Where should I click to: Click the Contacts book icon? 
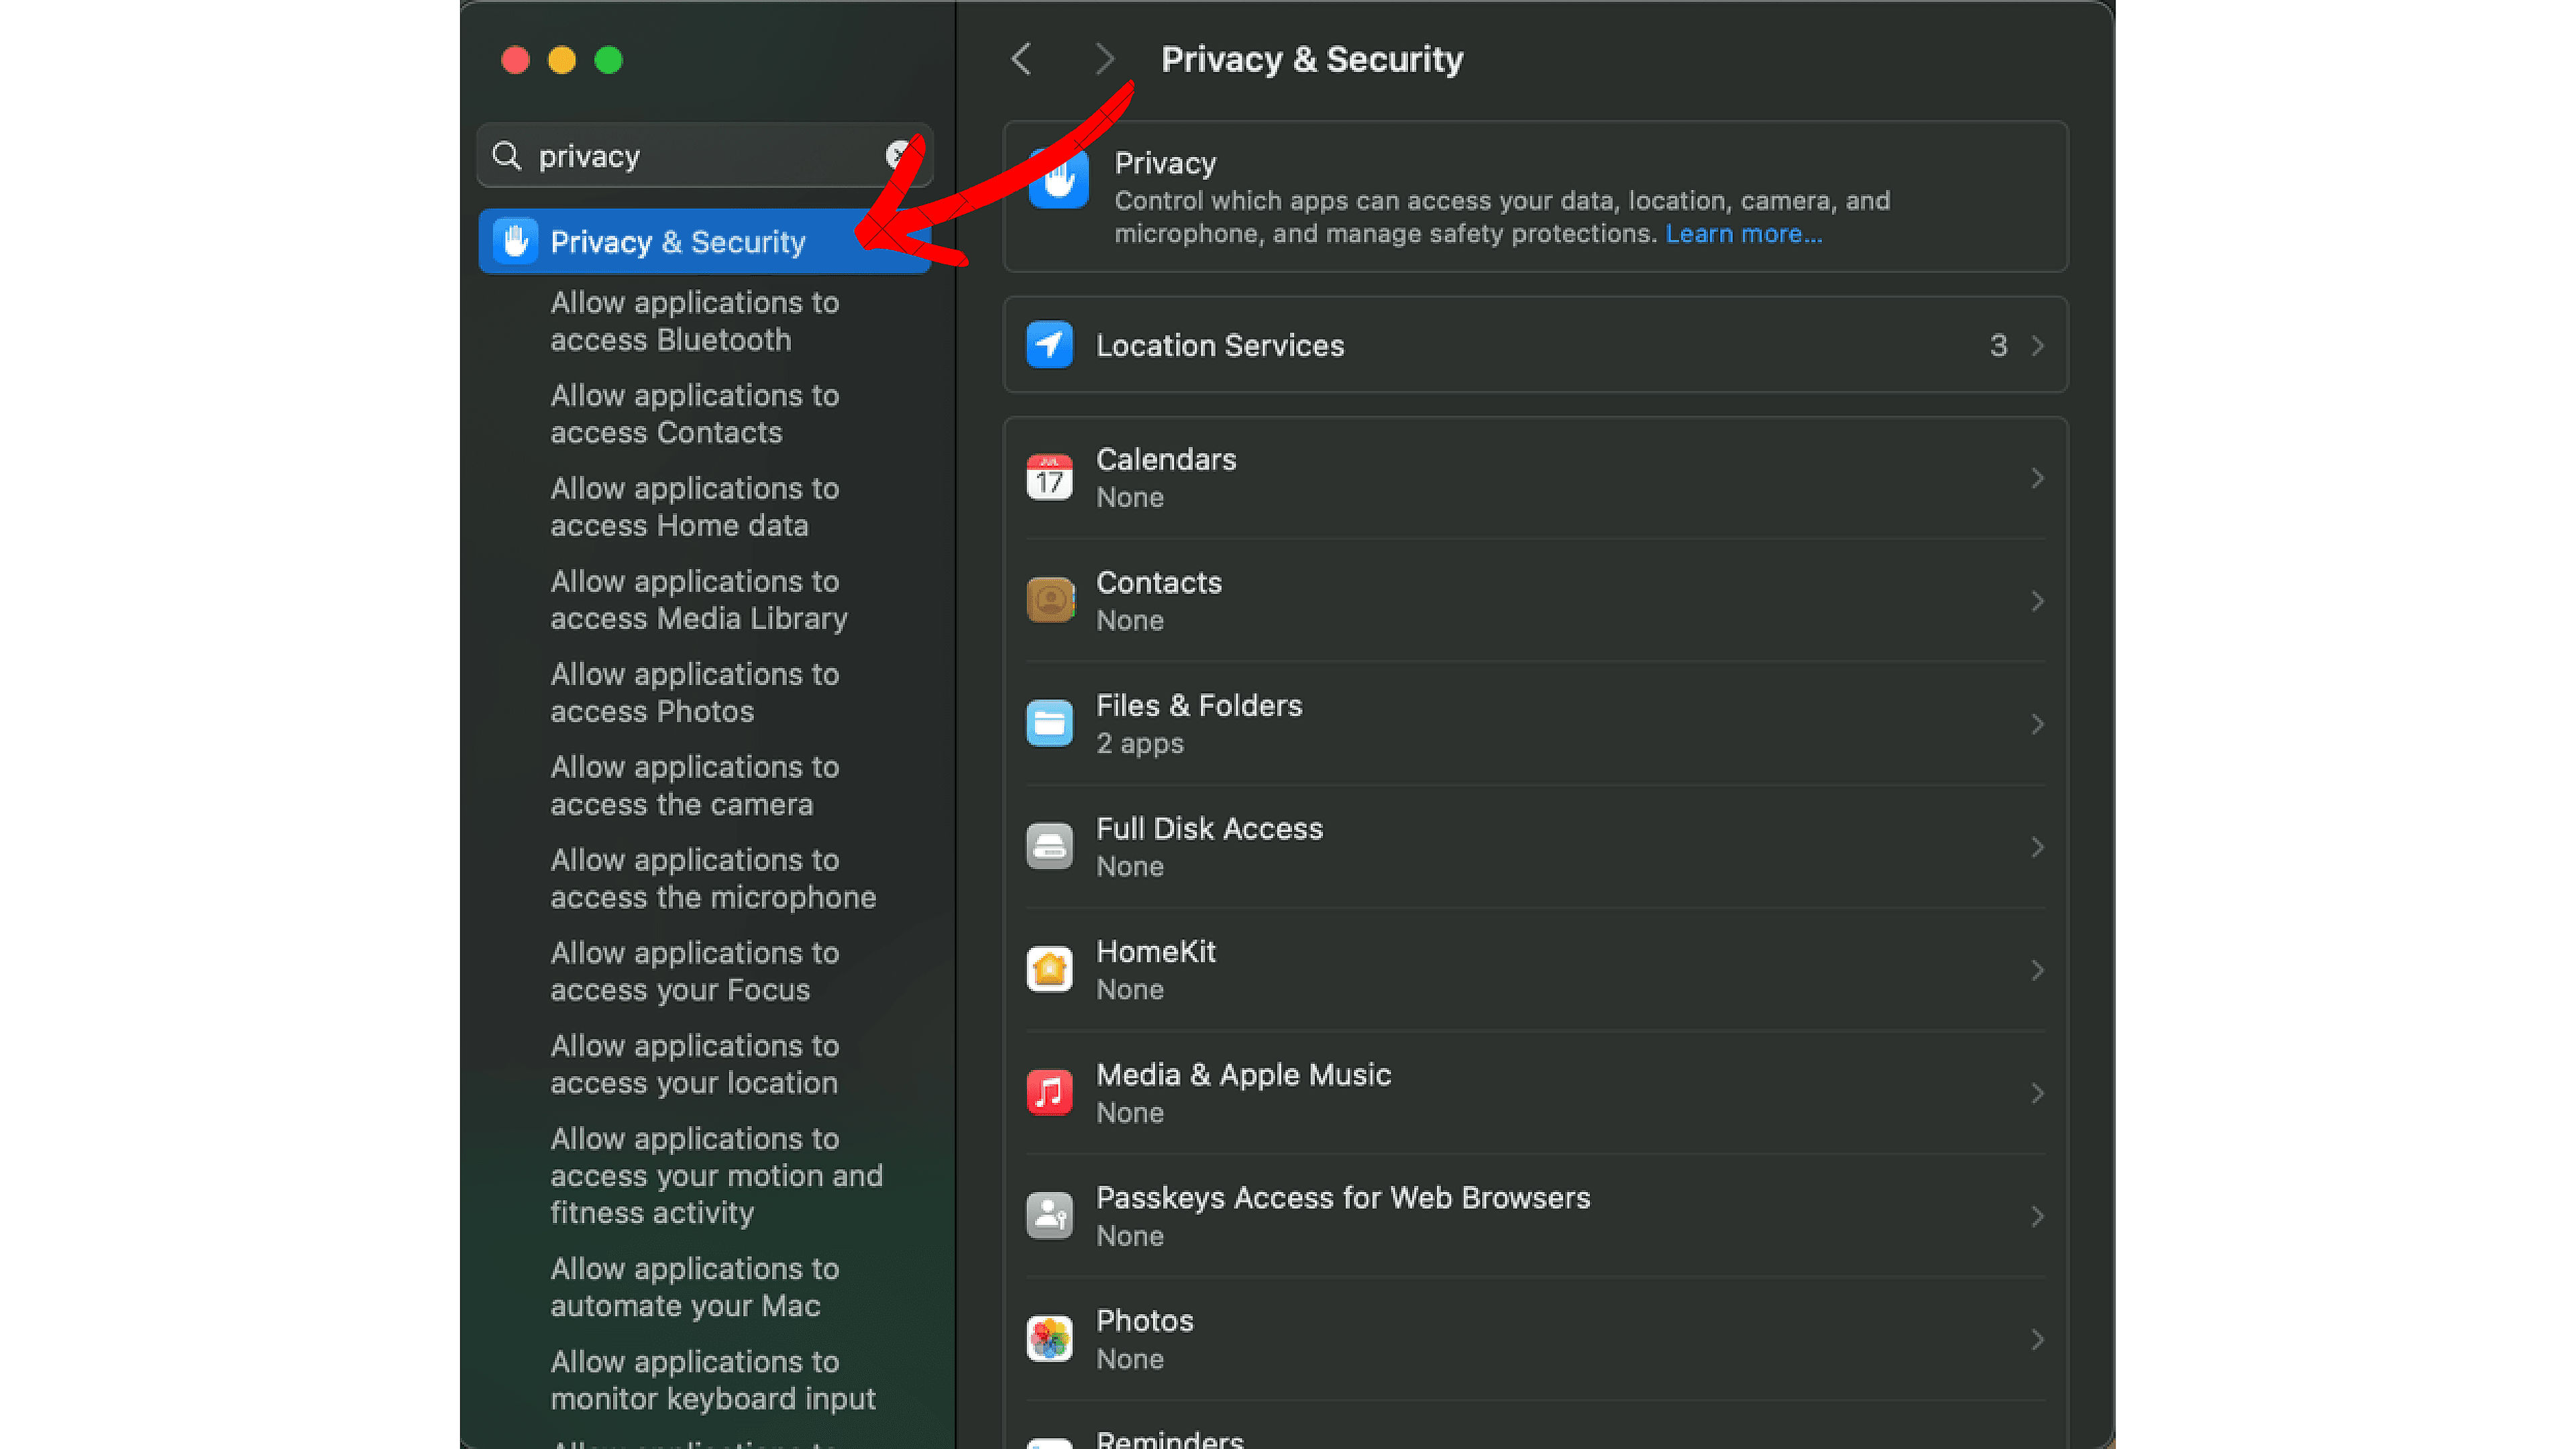coord(1049,601)
